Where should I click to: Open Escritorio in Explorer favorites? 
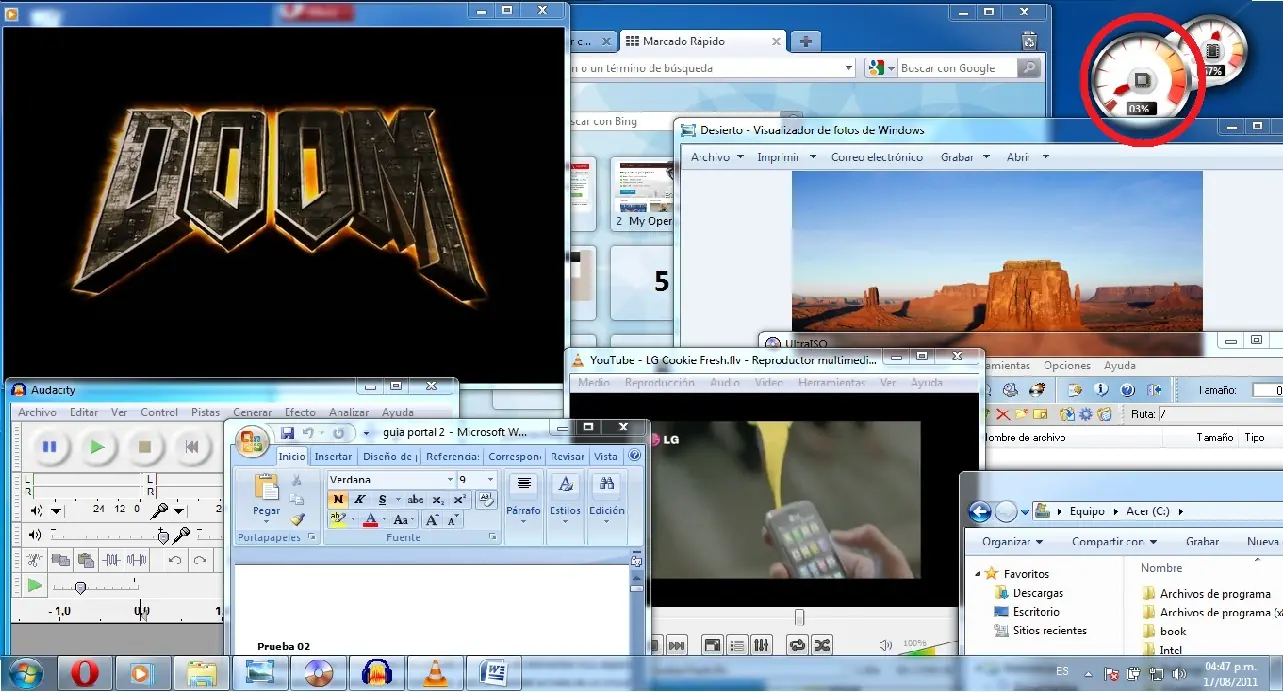(1026, 611)
